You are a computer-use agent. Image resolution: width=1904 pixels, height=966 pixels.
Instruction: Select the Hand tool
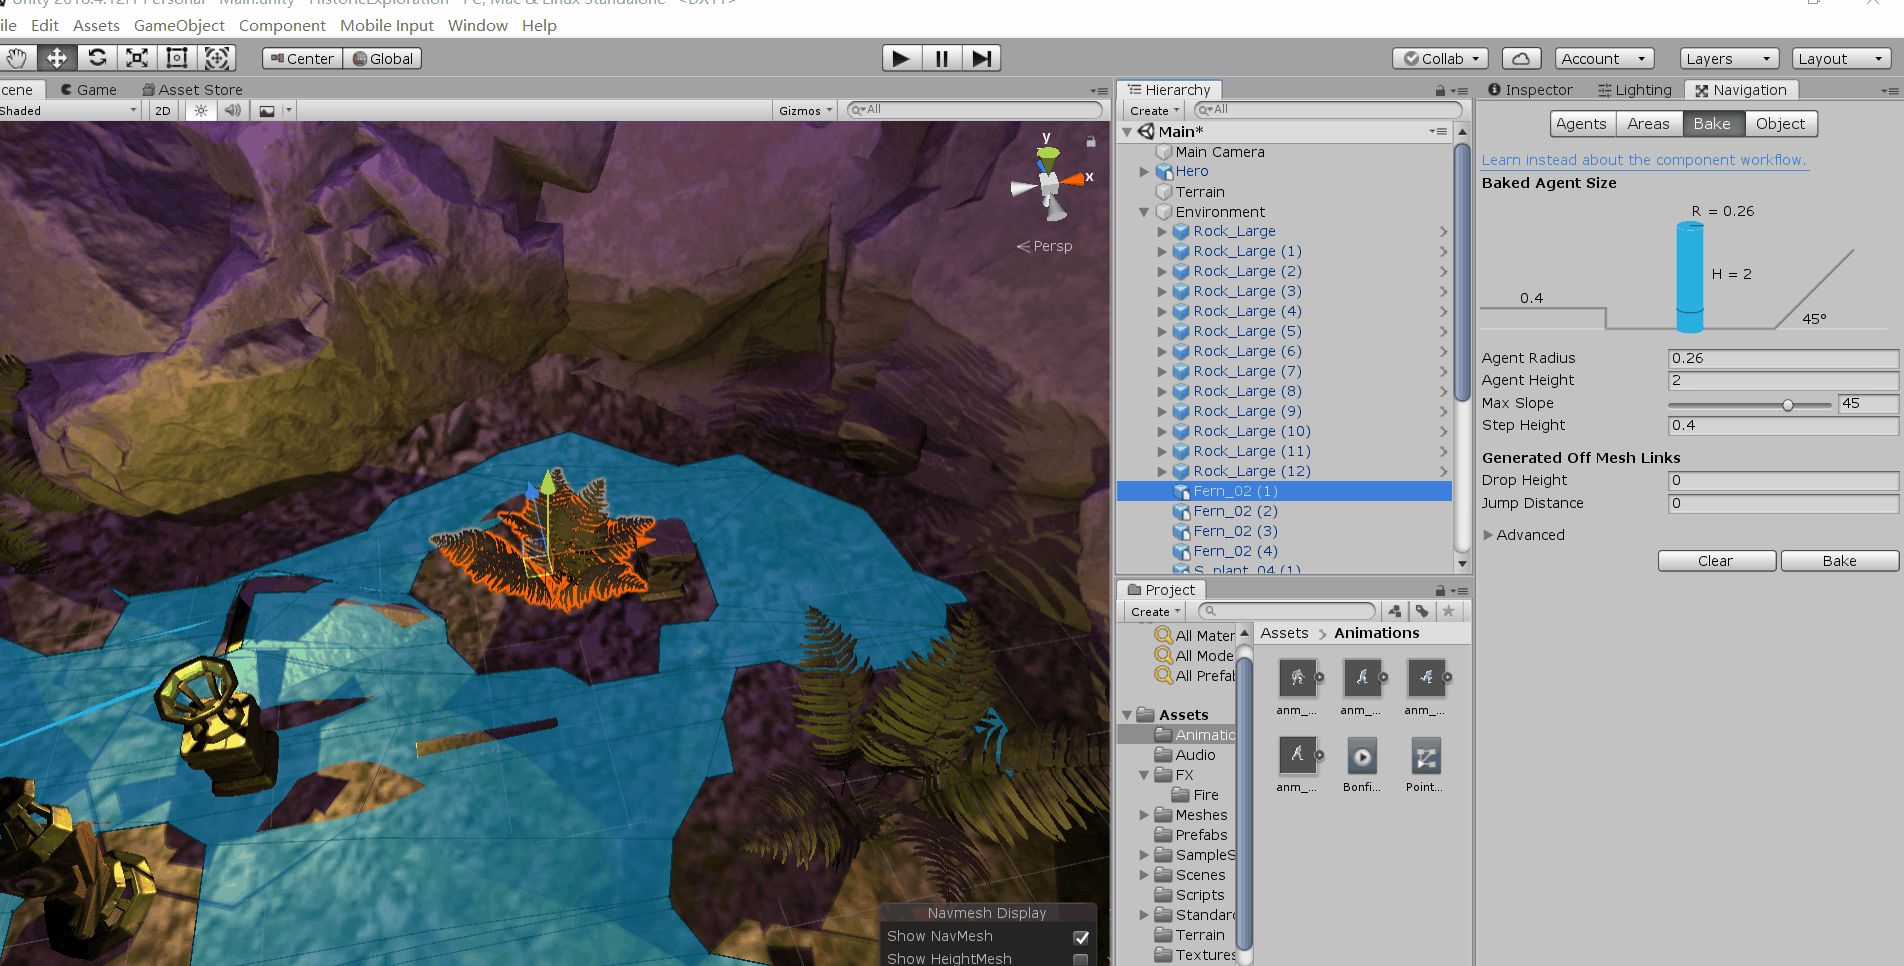(x=17, y=58)
